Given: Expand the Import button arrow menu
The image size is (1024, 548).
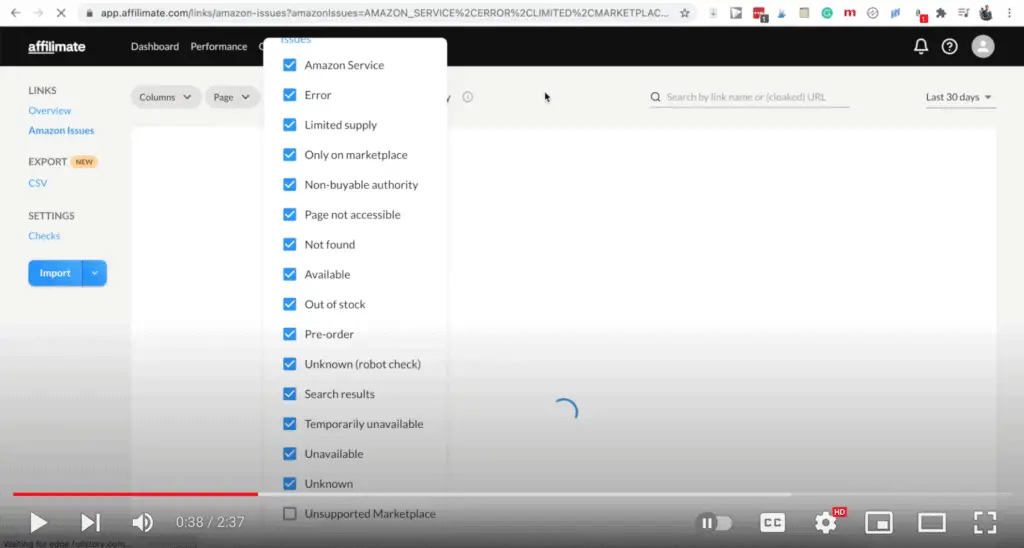Looking at the screenshot, I should [x=95, y=273].
